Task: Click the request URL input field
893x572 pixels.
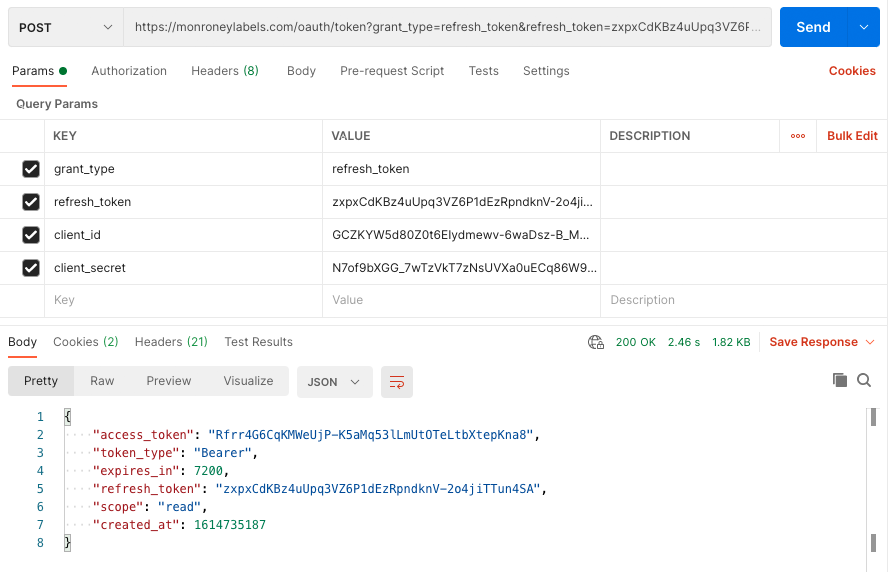Action: [x=447, y=28]
